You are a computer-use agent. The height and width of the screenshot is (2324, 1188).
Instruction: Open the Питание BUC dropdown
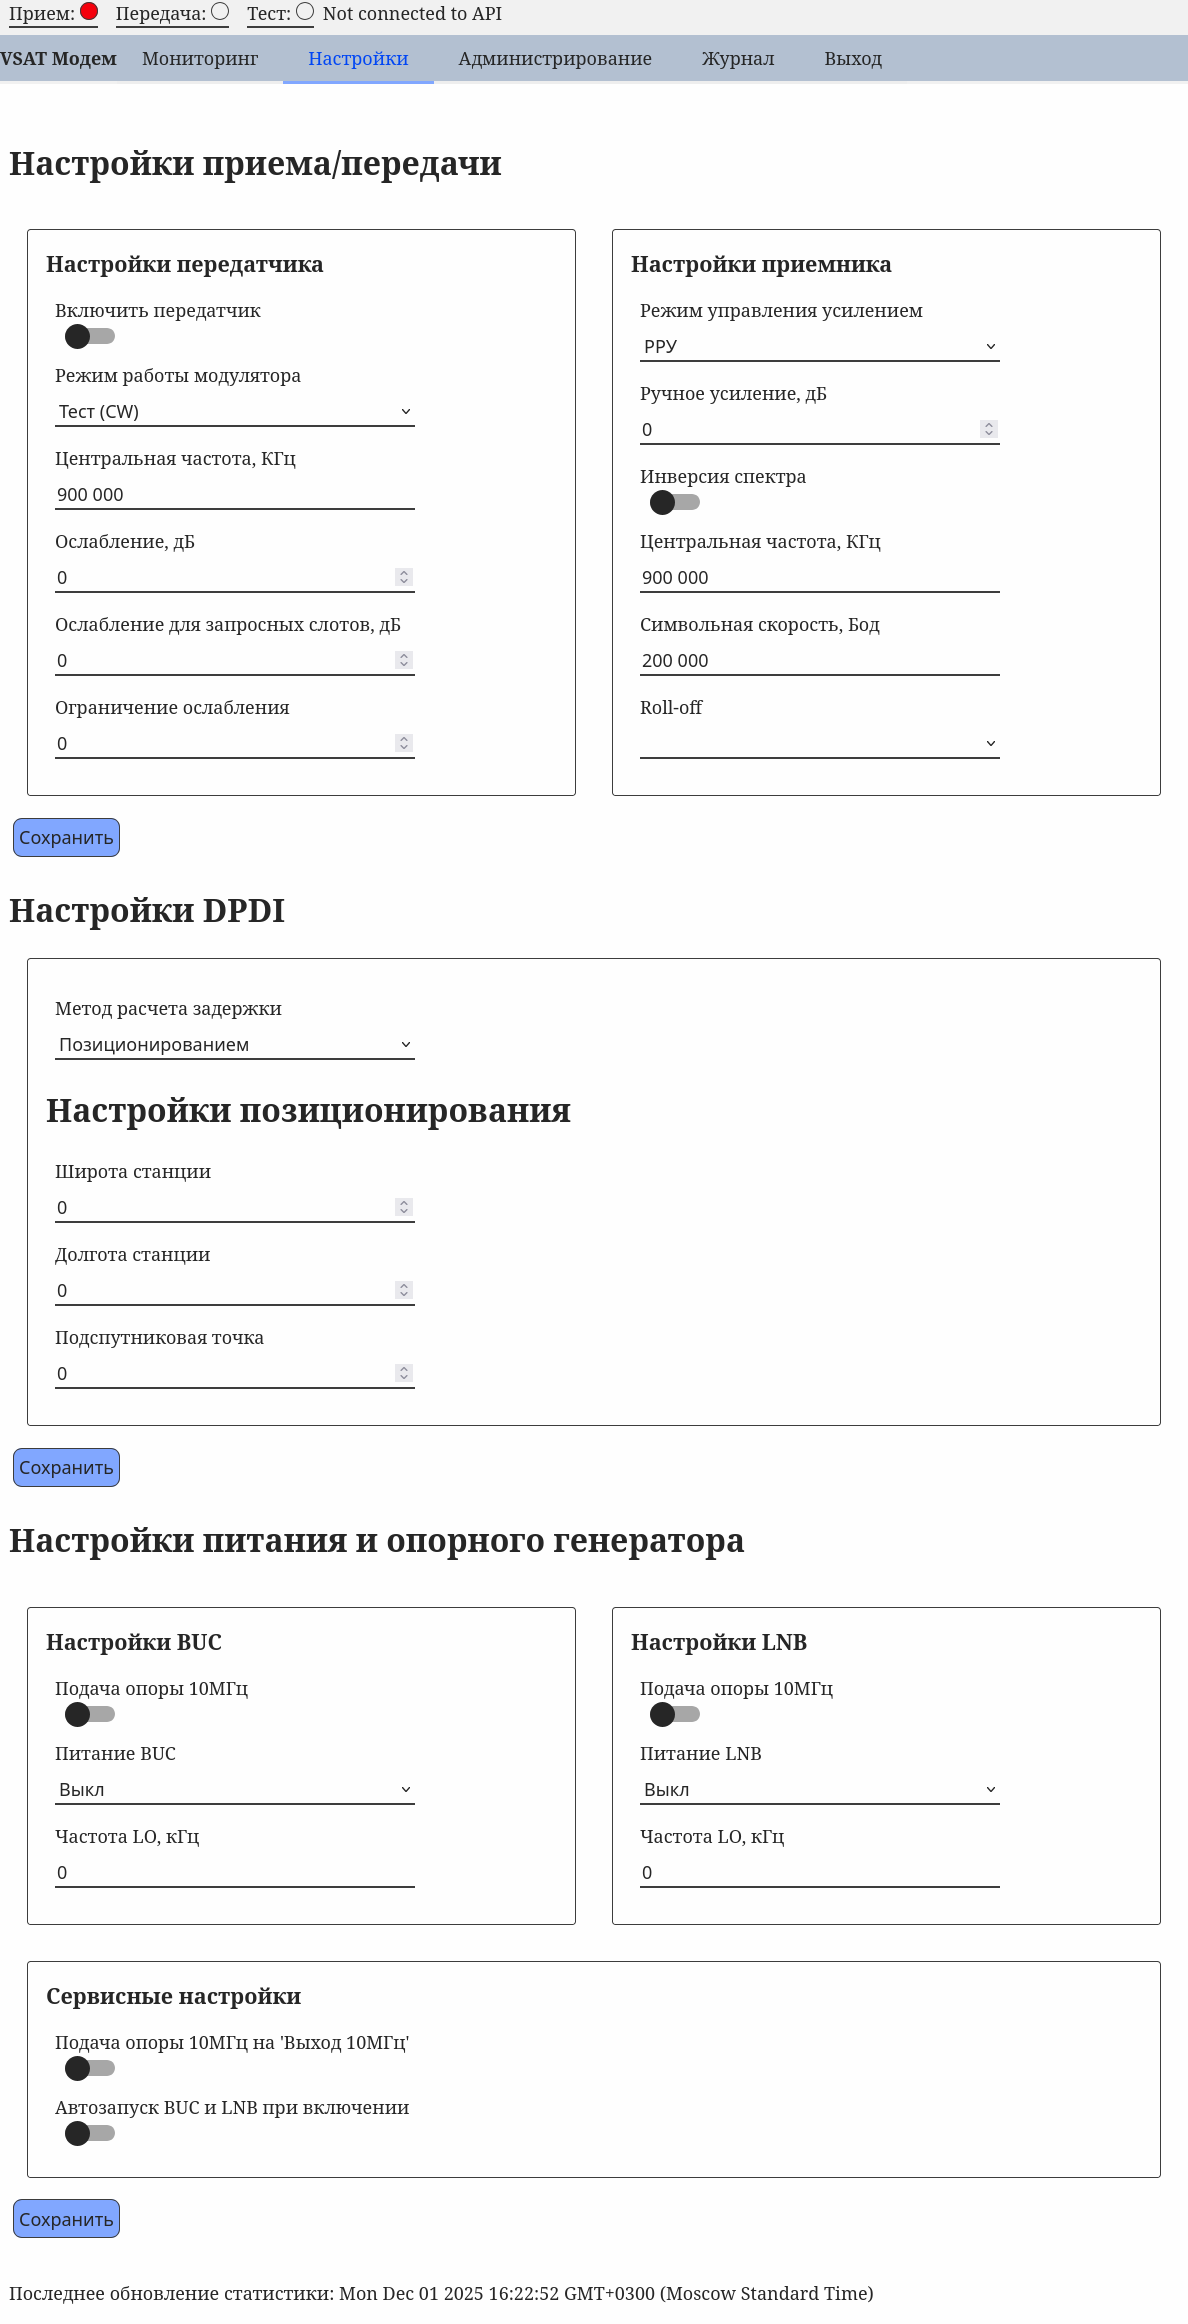pos(235,1790)
